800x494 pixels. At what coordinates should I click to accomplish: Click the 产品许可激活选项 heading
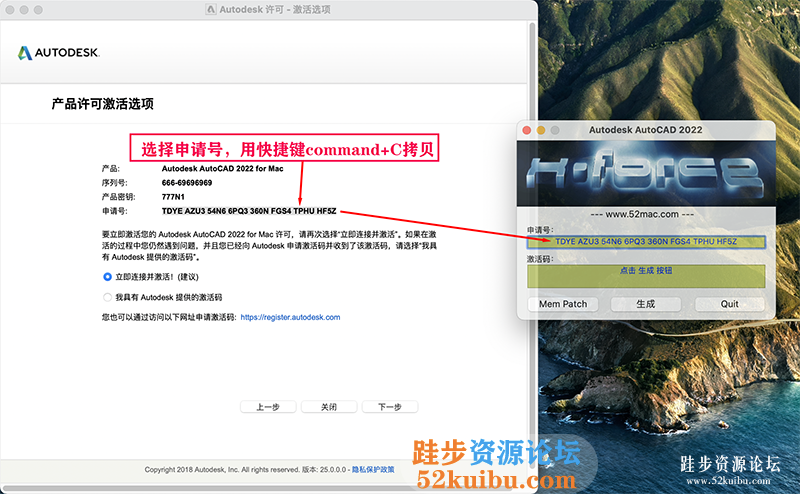click(x=103, y=104)
